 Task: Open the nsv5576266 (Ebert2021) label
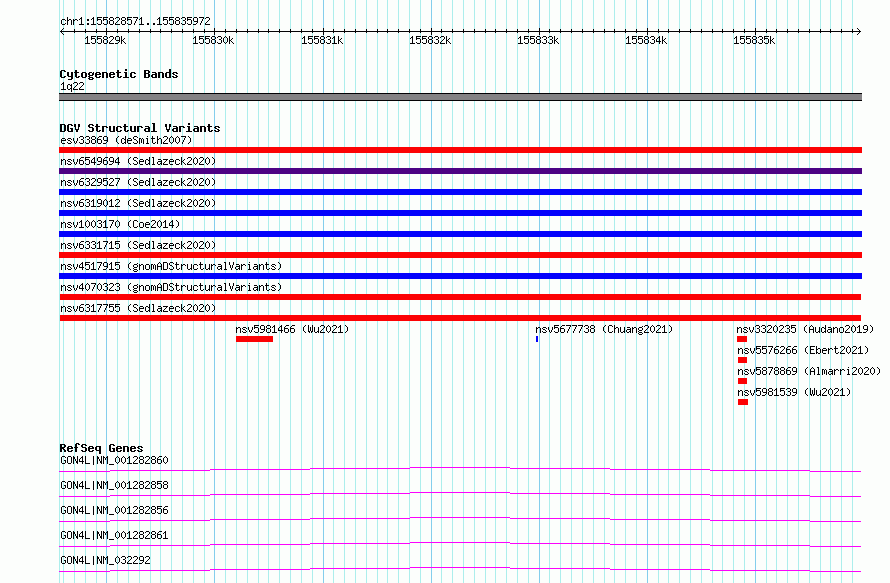pos(803,350)
